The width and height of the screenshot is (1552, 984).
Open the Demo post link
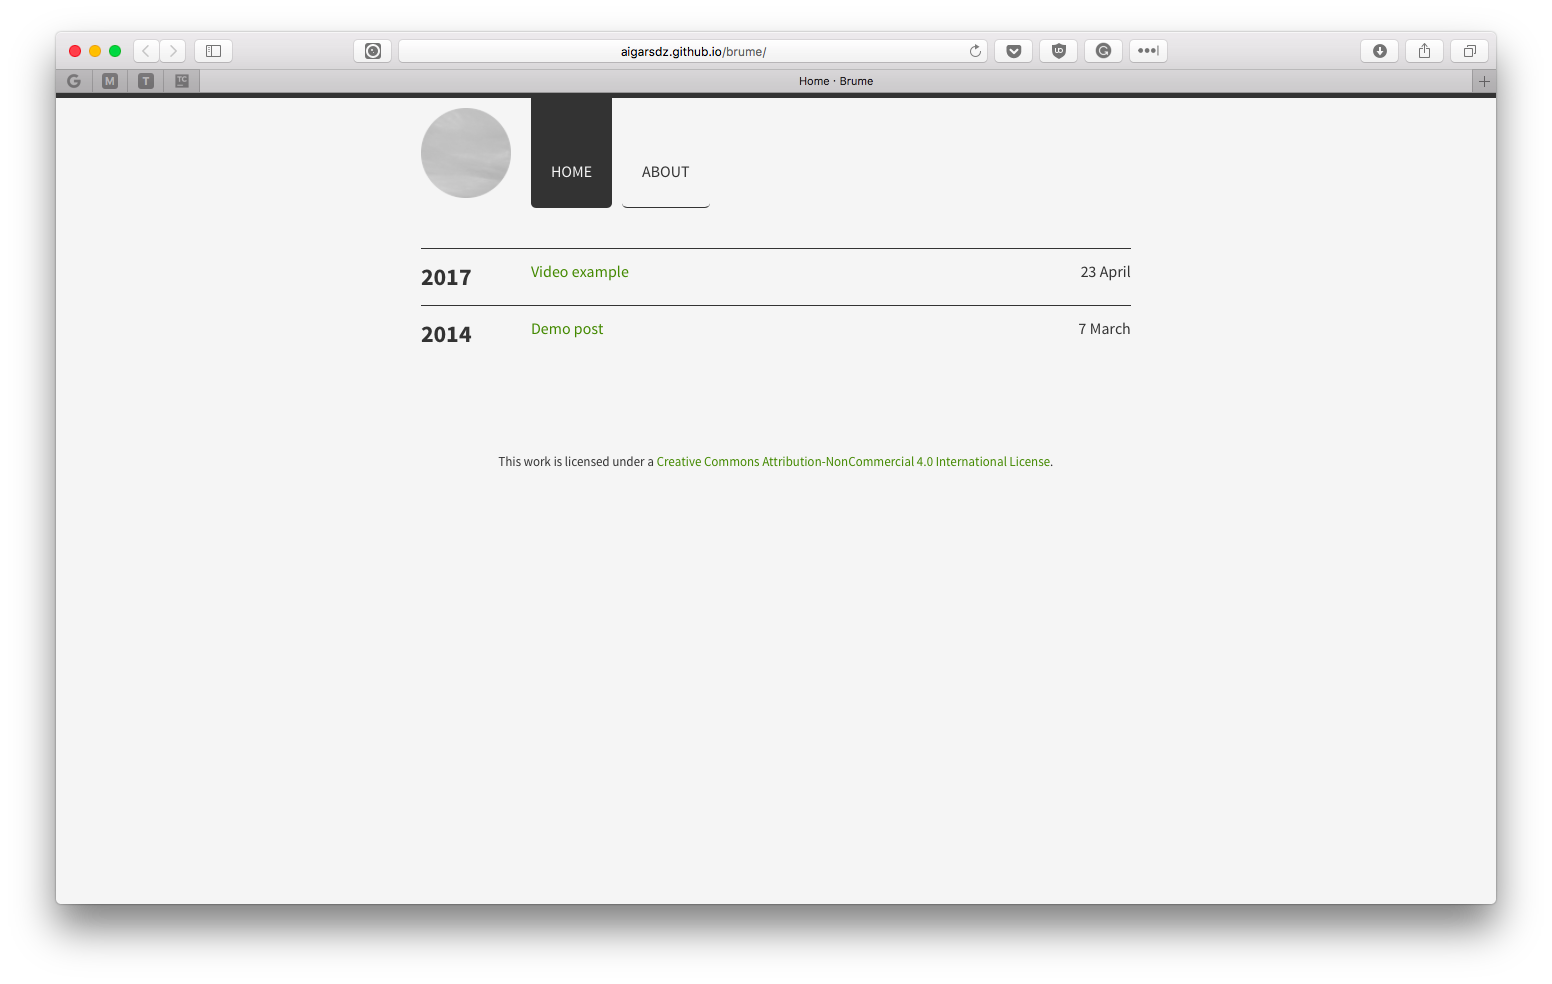coord(567,329)
